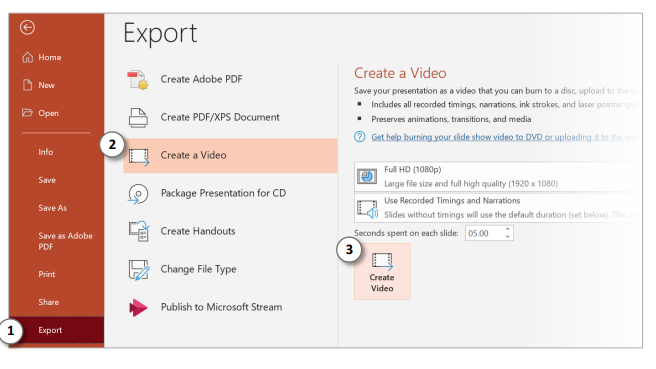
Task: Select the Create Adobe PDF option
Action: 230,79
